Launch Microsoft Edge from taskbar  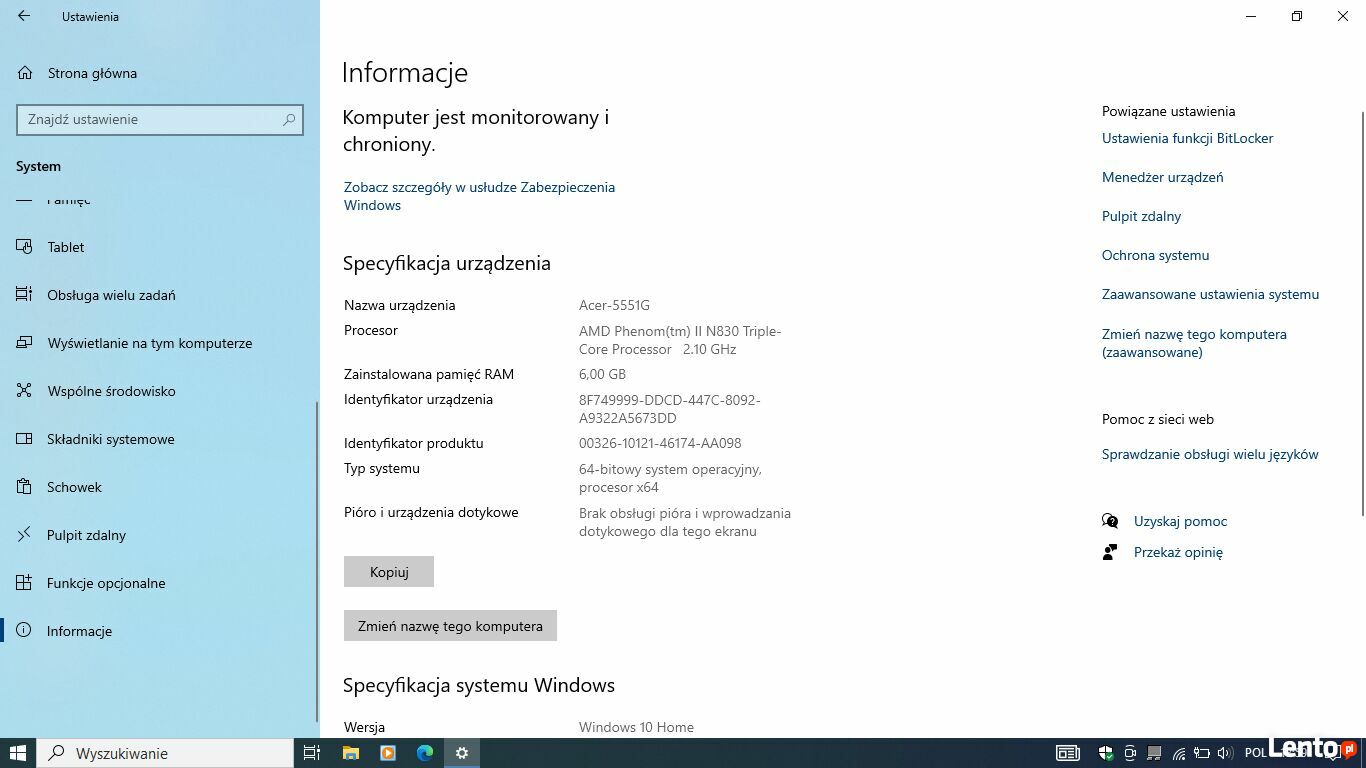[x=425, y=753]
